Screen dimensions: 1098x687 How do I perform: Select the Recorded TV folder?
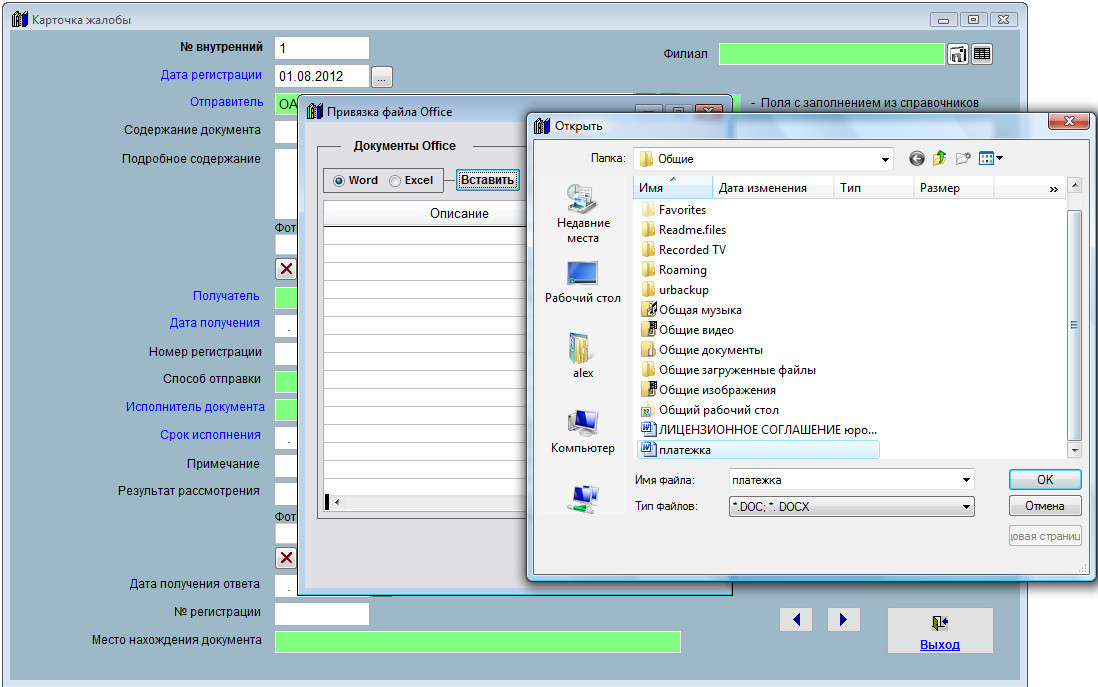pos(691,250)
